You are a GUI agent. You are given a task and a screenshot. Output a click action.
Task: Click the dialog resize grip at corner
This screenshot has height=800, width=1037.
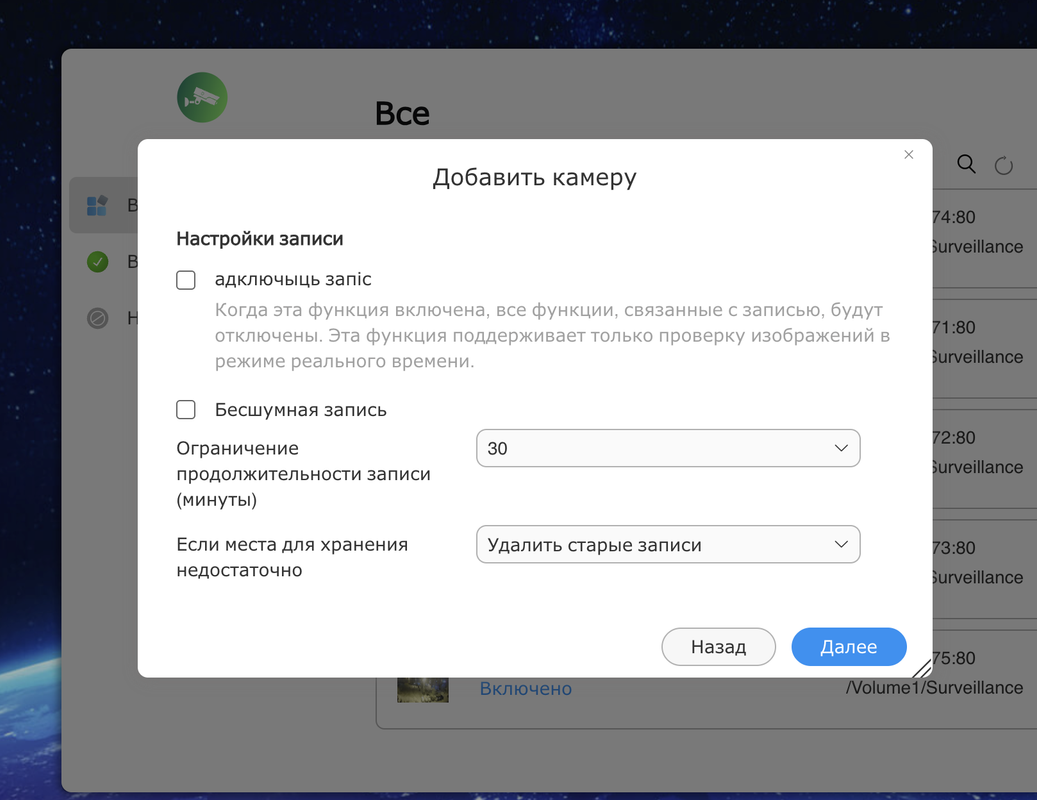[922, 668]
